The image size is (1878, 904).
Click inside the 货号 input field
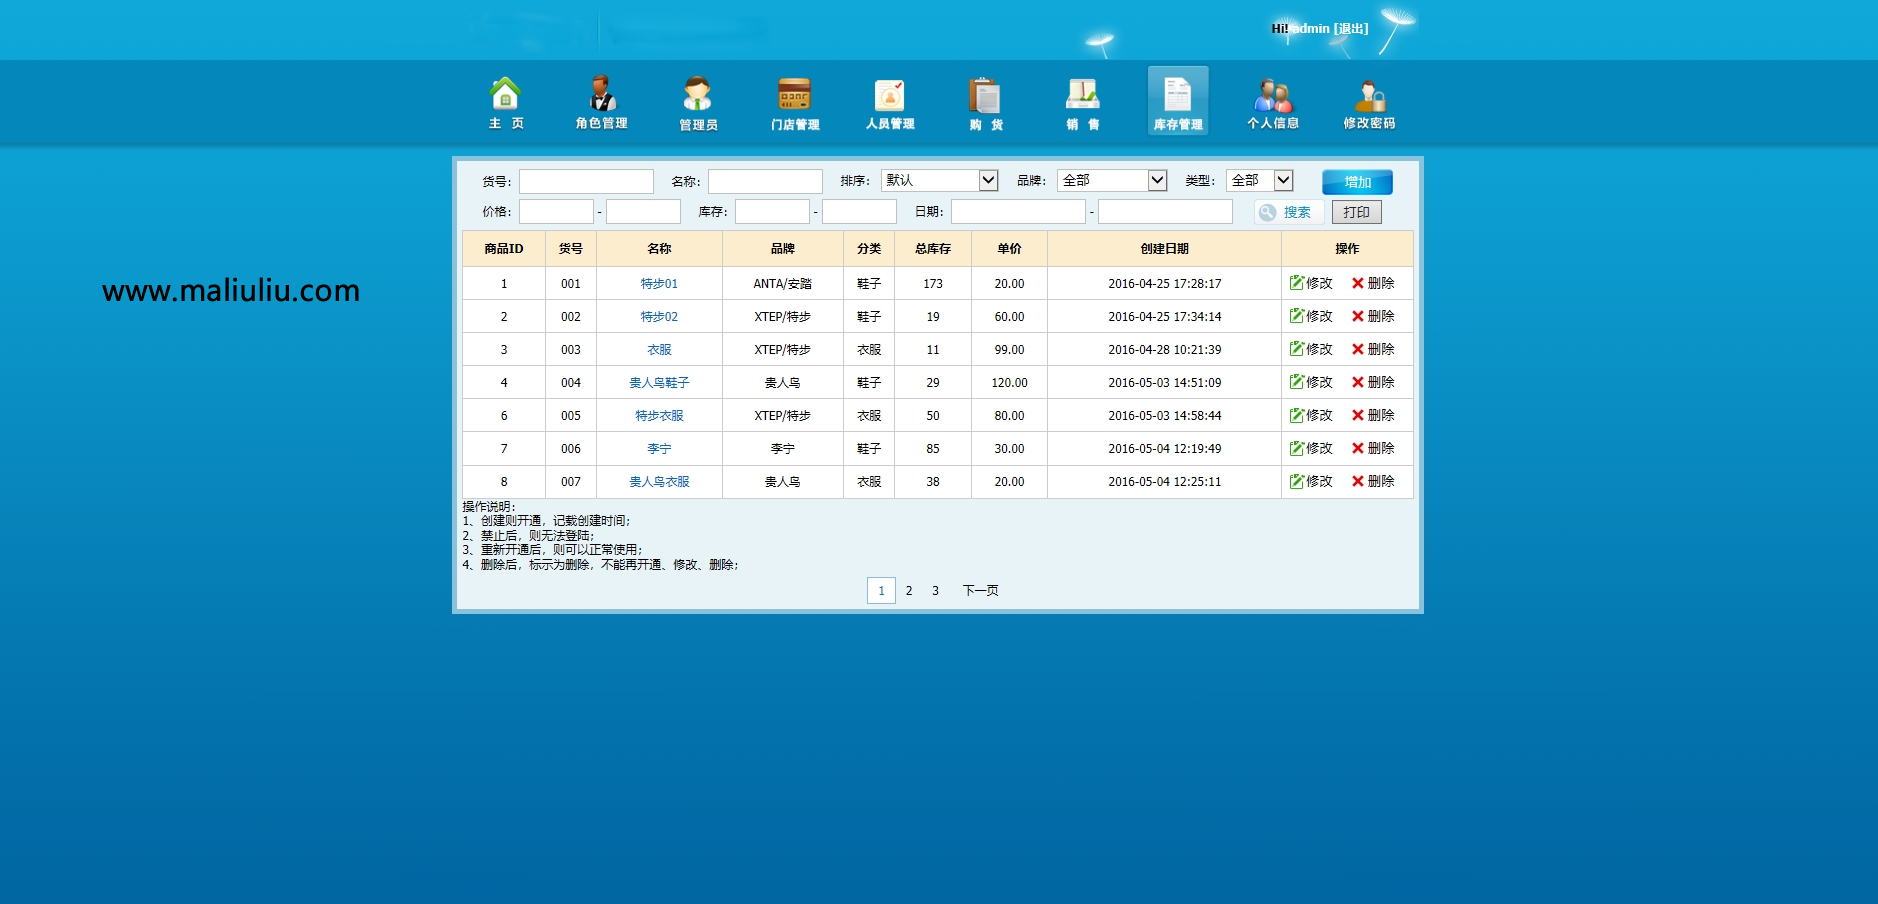click(586, 180)
